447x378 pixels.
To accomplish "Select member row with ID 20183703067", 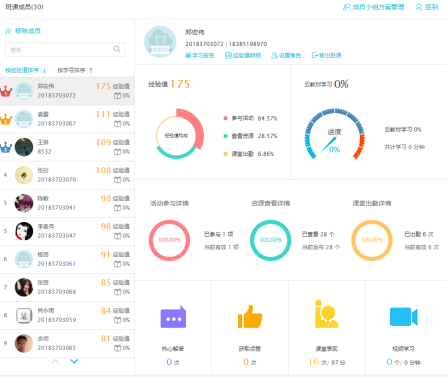I will (x=67, y=119).
